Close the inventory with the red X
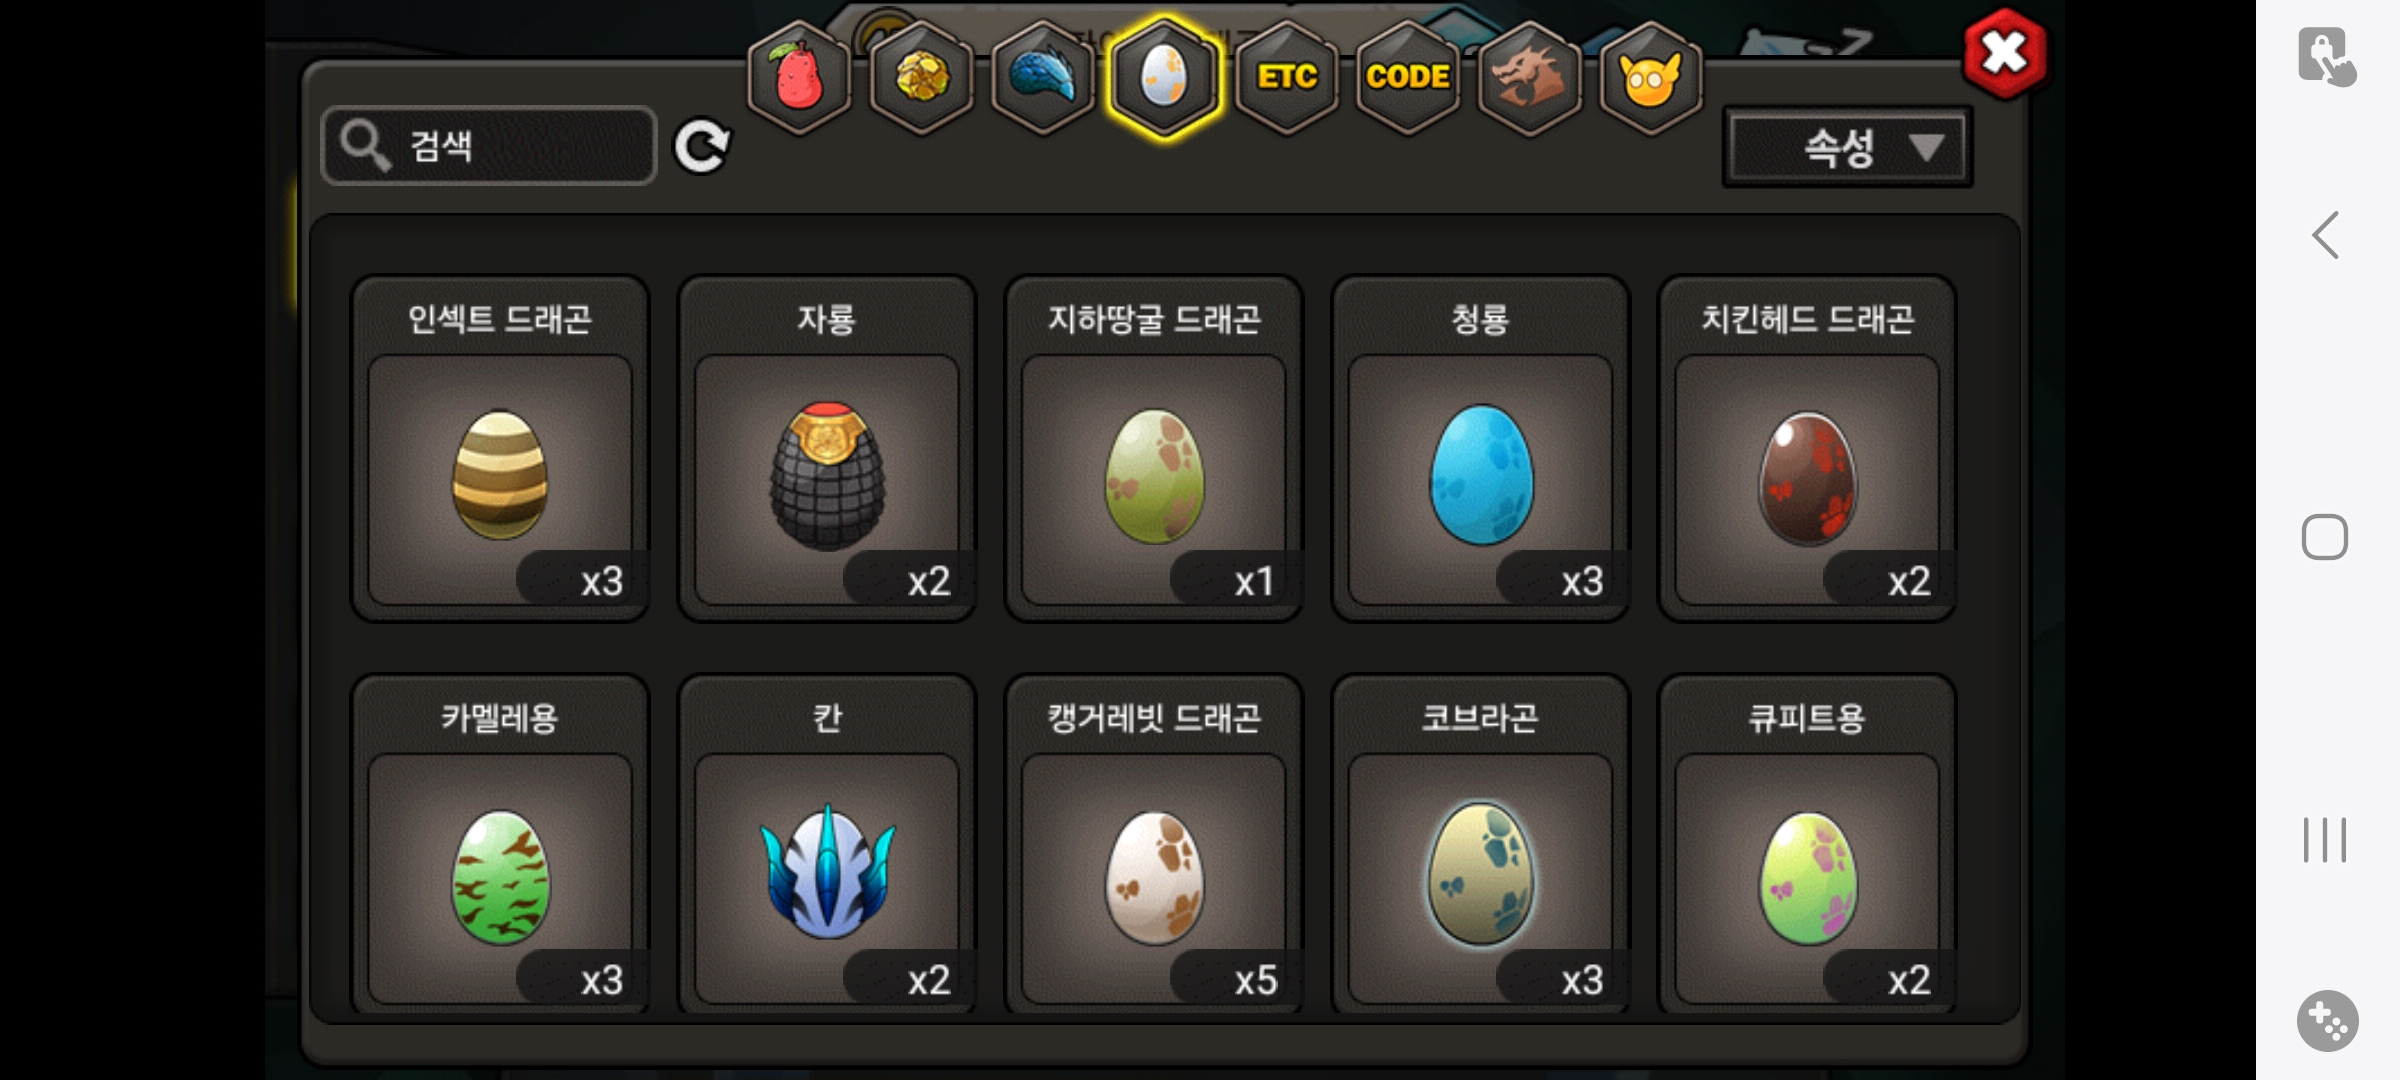 click(x=2005, y=54)
